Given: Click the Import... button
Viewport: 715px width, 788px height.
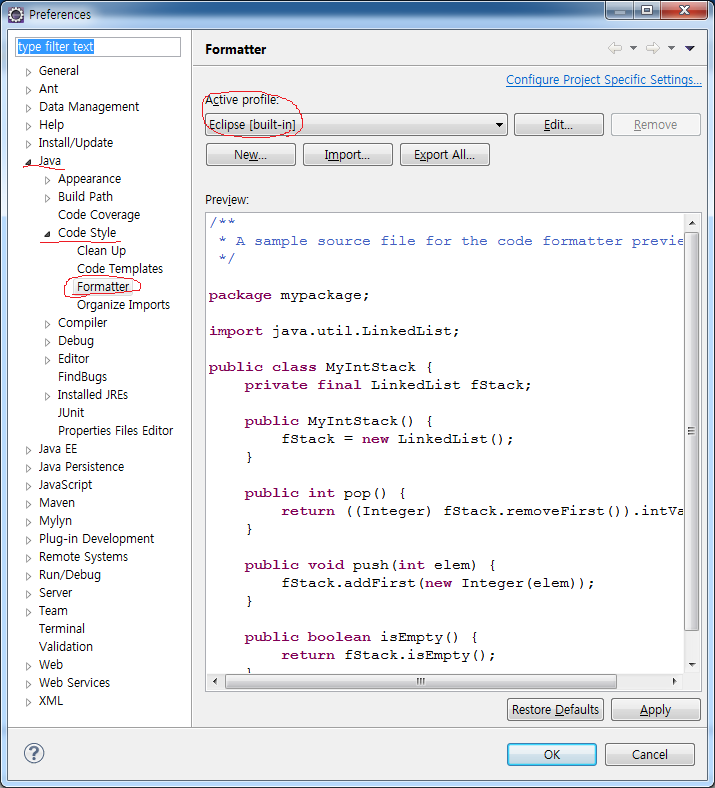Looking at the screenshot, I should coord(348,155).
